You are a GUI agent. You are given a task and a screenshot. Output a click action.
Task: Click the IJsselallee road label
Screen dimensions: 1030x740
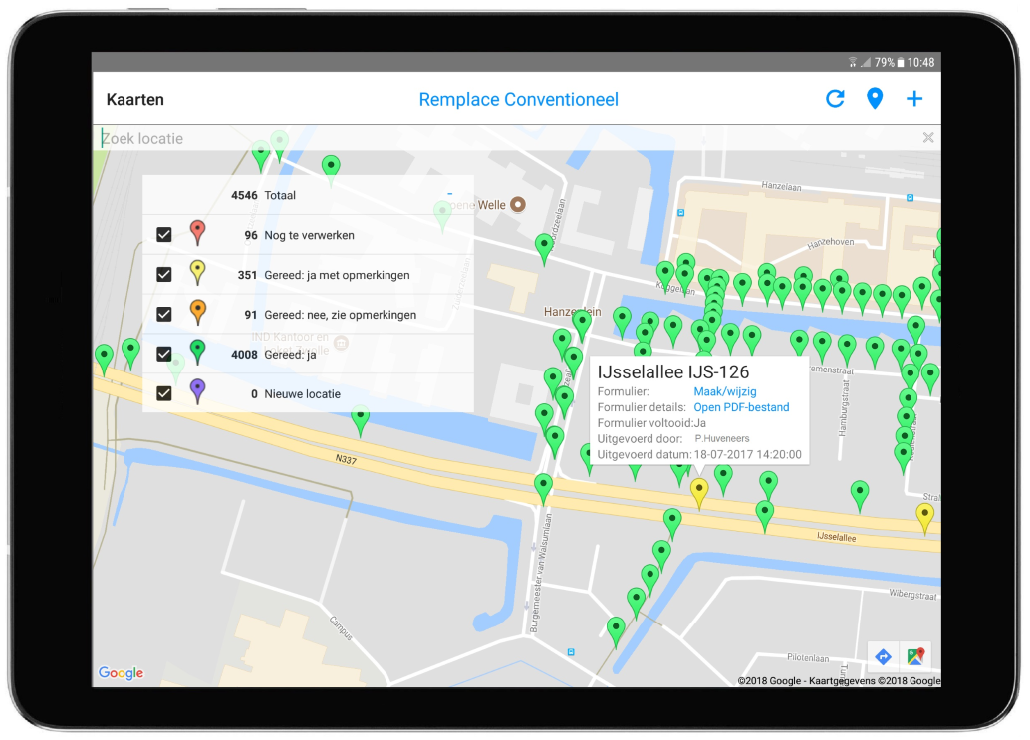(x=836, y=536)
